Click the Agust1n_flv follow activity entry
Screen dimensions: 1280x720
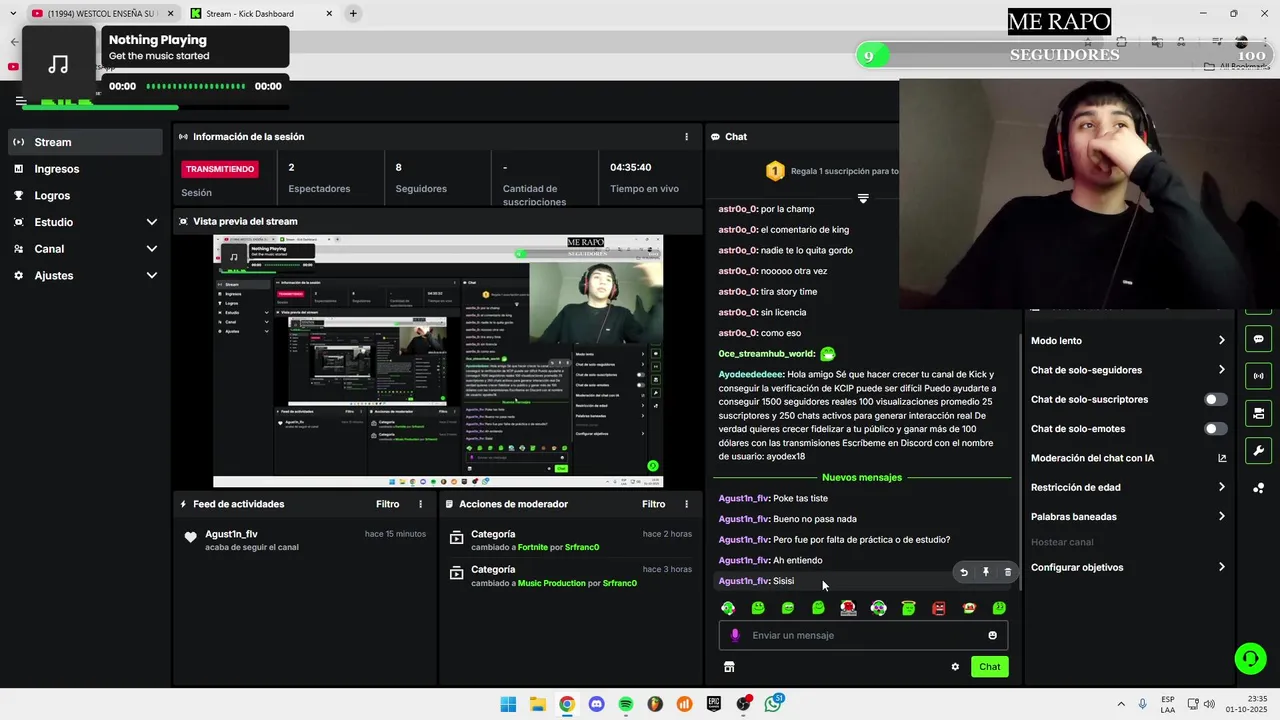click(304, 540)
